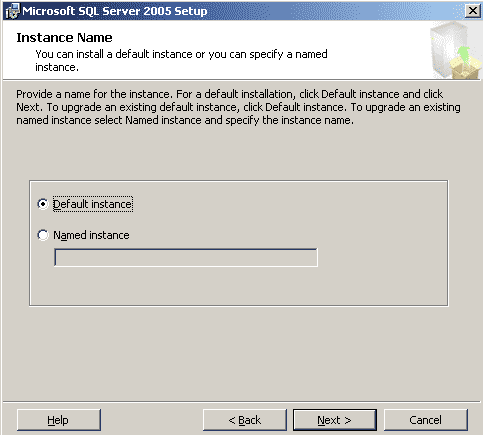483x435 pixels.
Task: Open Help for instance naming
Action: 59,420
